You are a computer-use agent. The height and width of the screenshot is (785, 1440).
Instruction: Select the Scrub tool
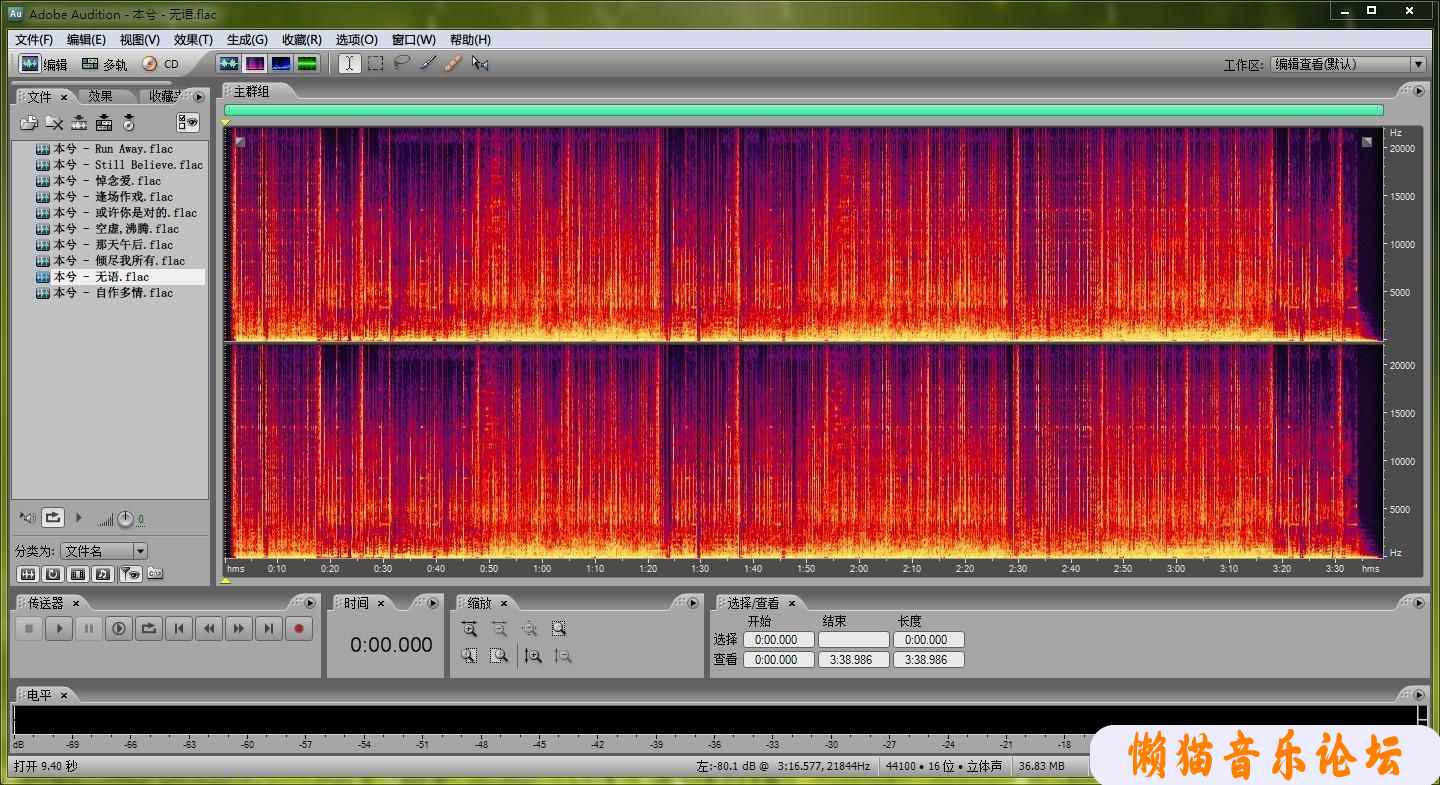[480, 63]
